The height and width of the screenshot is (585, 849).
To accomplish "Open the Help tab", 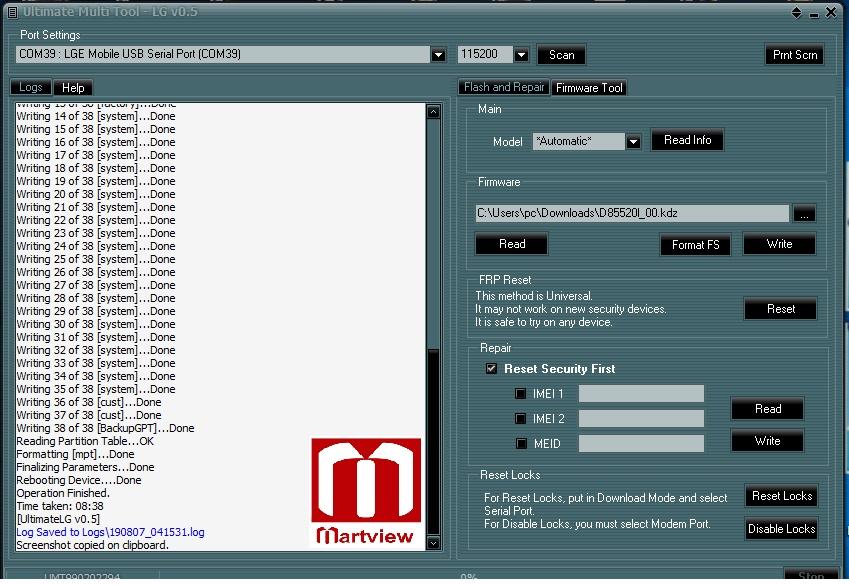I will click(x=73, y=88).
